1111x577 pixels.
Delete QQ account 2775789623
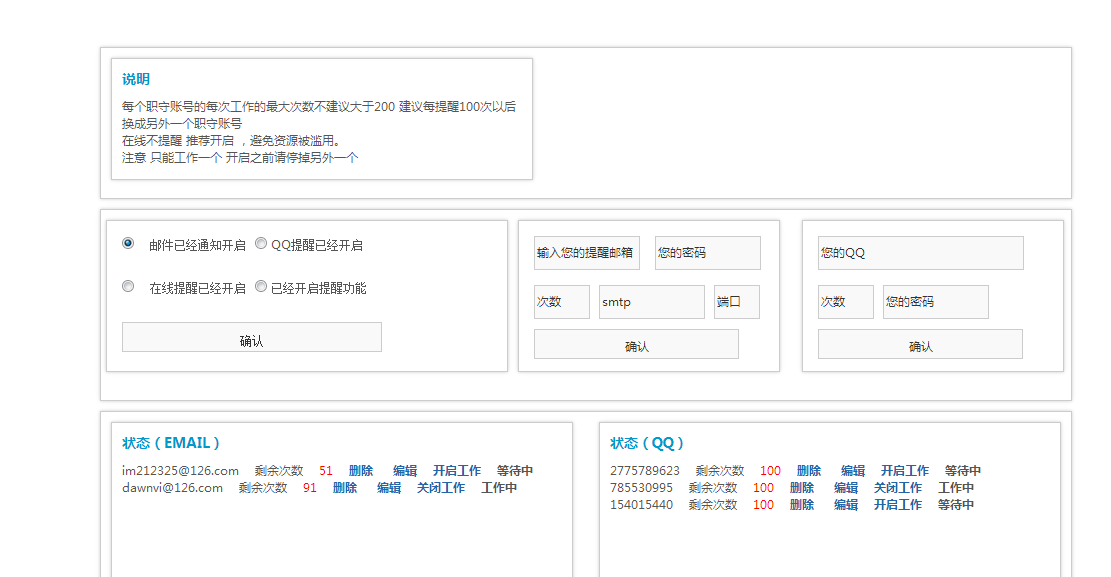[808, 470]
